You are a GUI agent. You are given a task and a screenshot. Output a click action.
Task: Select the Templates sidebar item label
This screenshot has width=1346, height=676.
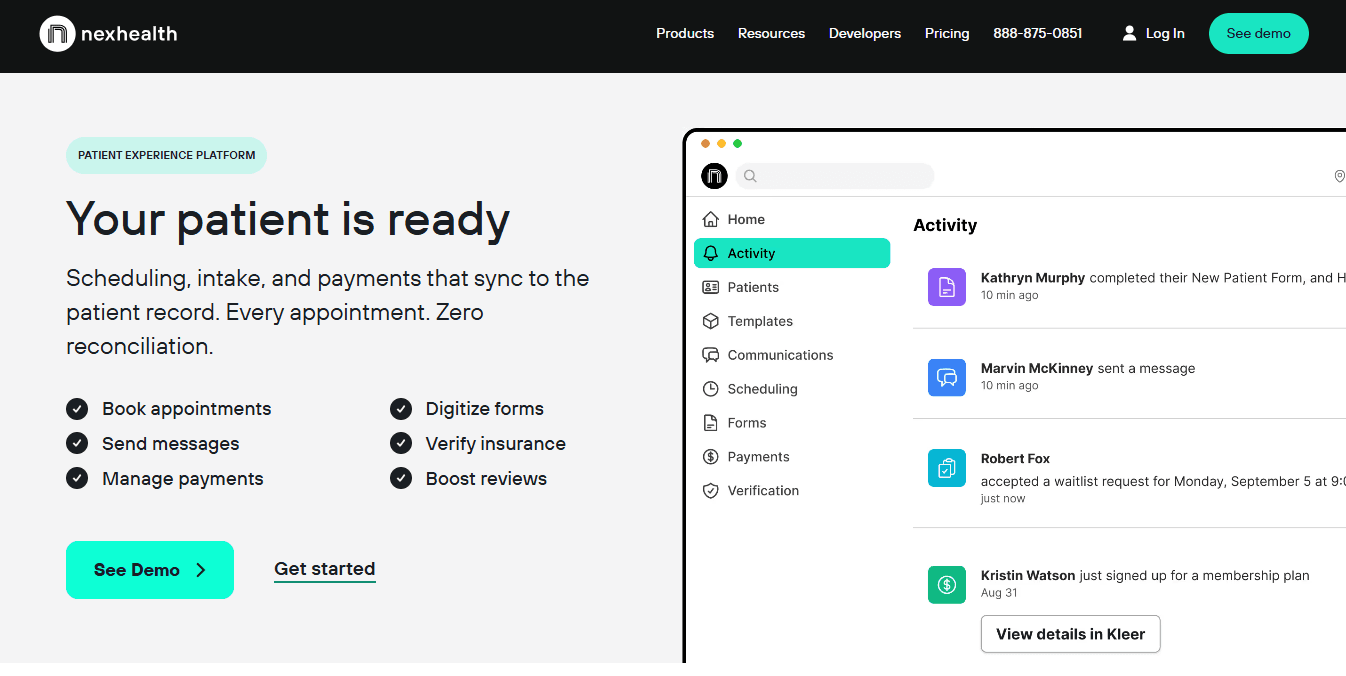(x=760, y=321)
